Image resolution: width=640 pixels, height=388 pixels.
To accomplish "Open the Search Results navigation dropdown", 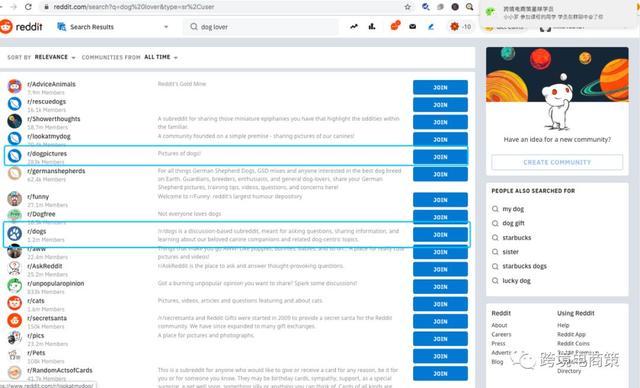I will click(113, 27).
